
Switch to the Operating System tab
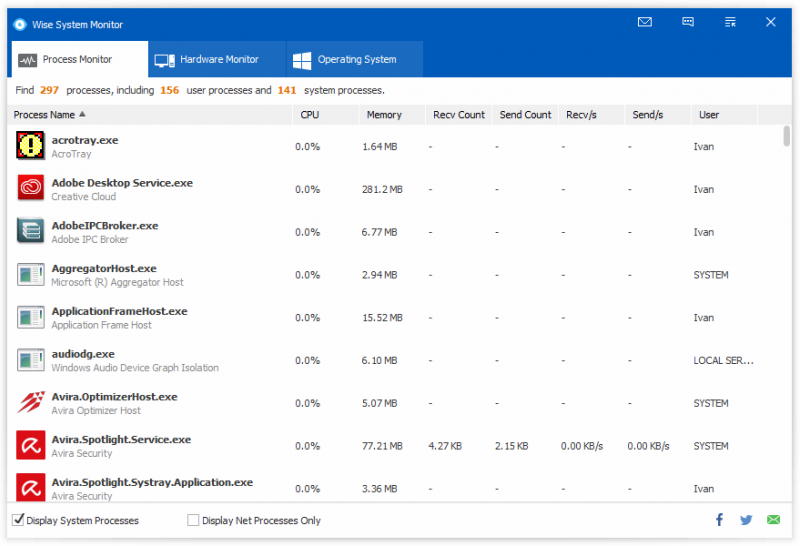click(x=355, y=59)
